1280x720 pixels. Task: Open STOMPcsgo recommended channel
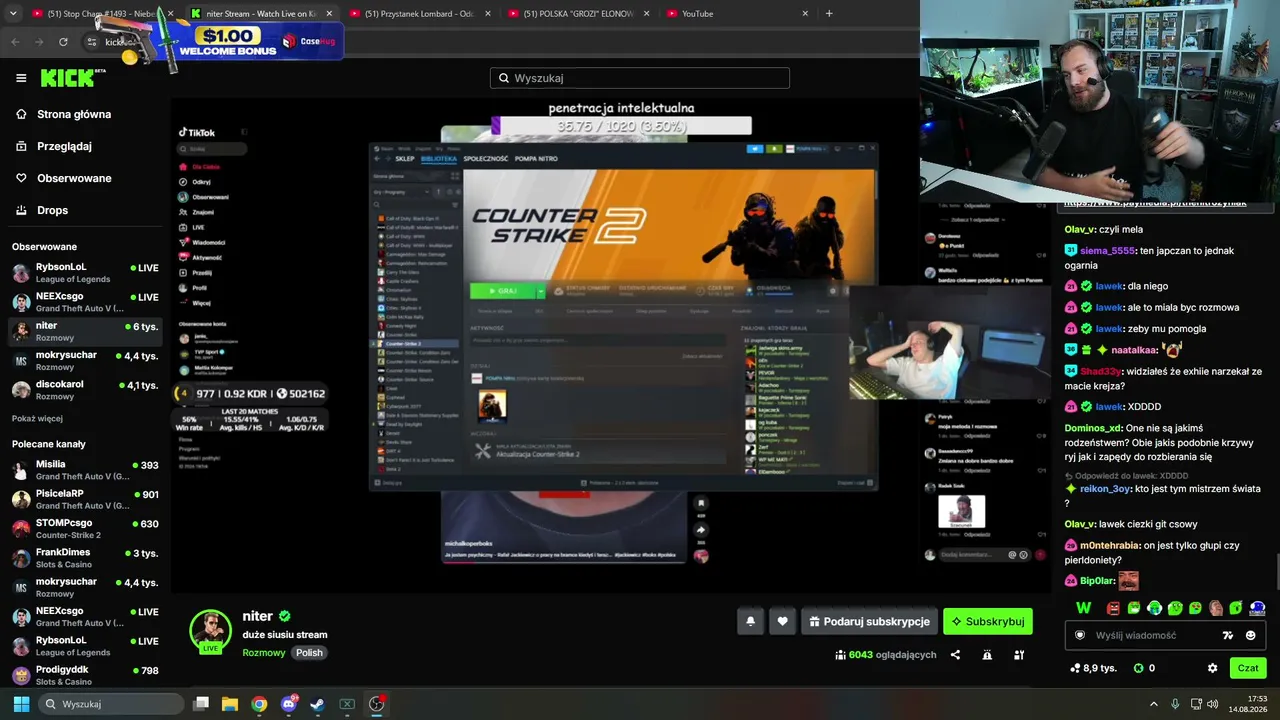coord(85,528)
